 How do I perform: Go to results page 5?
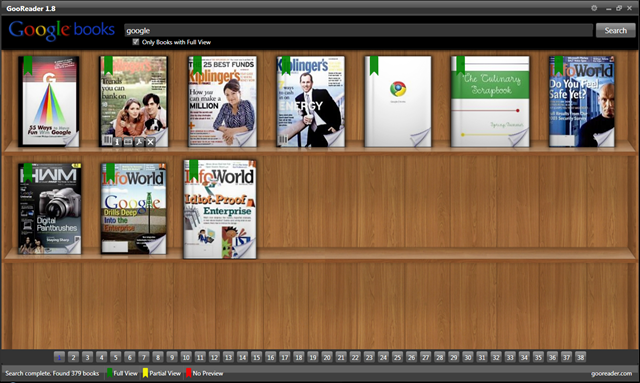pyautogui.click(x=116, y=357)
